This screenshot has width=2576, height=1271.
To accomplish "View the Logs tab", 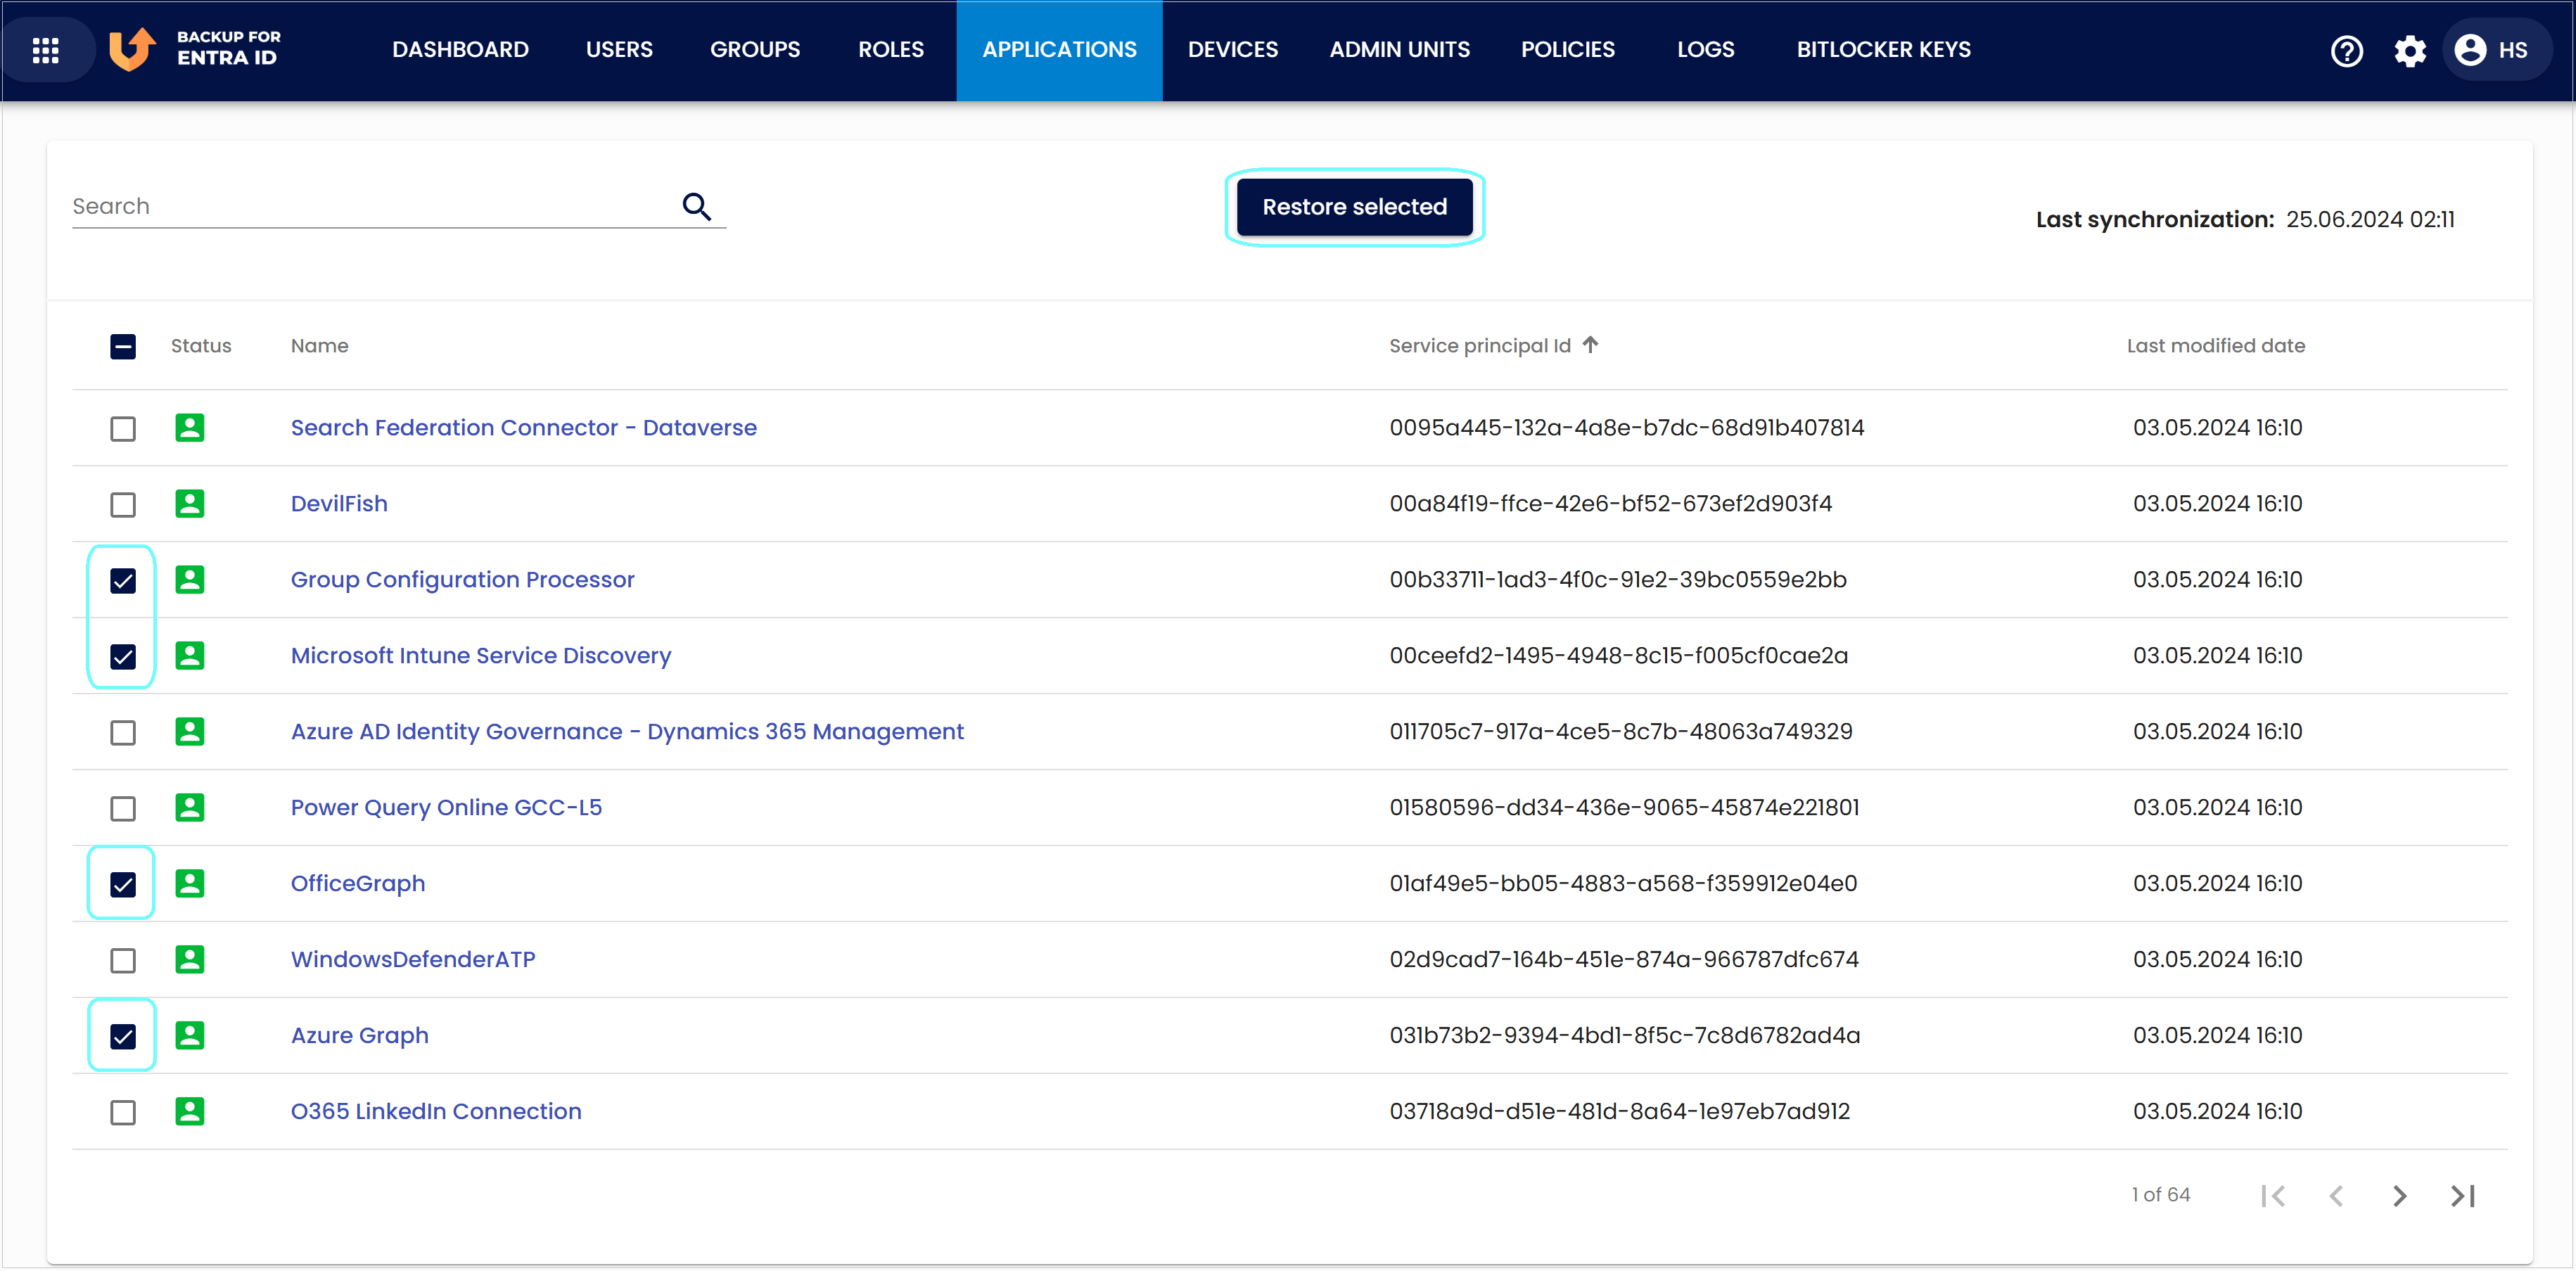I will point(1705,50).
